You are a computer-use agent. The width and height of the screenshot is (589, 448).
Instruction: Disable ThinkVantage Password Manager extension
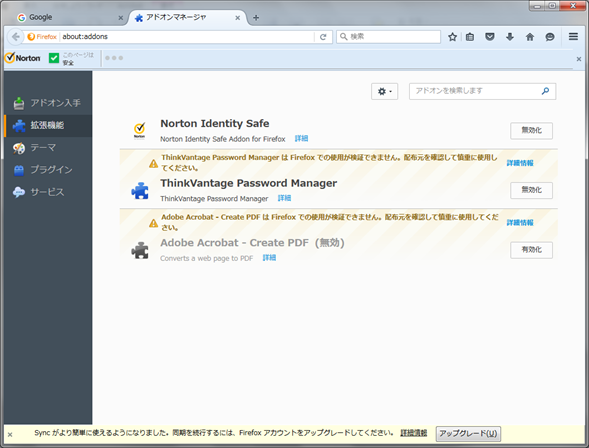531,190
